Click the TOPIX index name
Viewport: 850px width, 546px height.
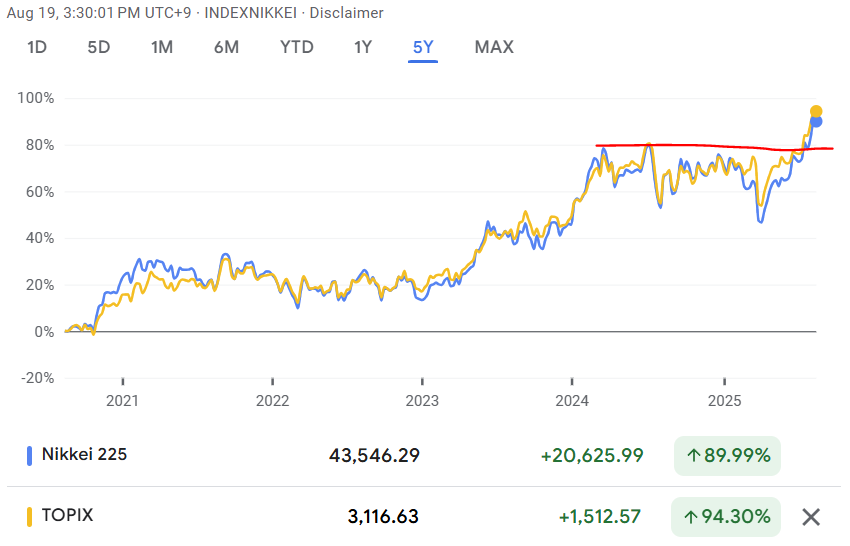67,515
